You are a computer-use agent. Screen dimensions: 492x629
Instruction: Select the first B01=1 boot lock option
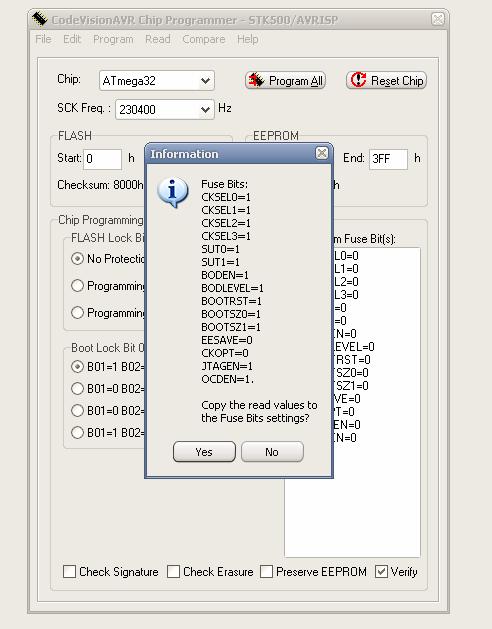[77, 367]
